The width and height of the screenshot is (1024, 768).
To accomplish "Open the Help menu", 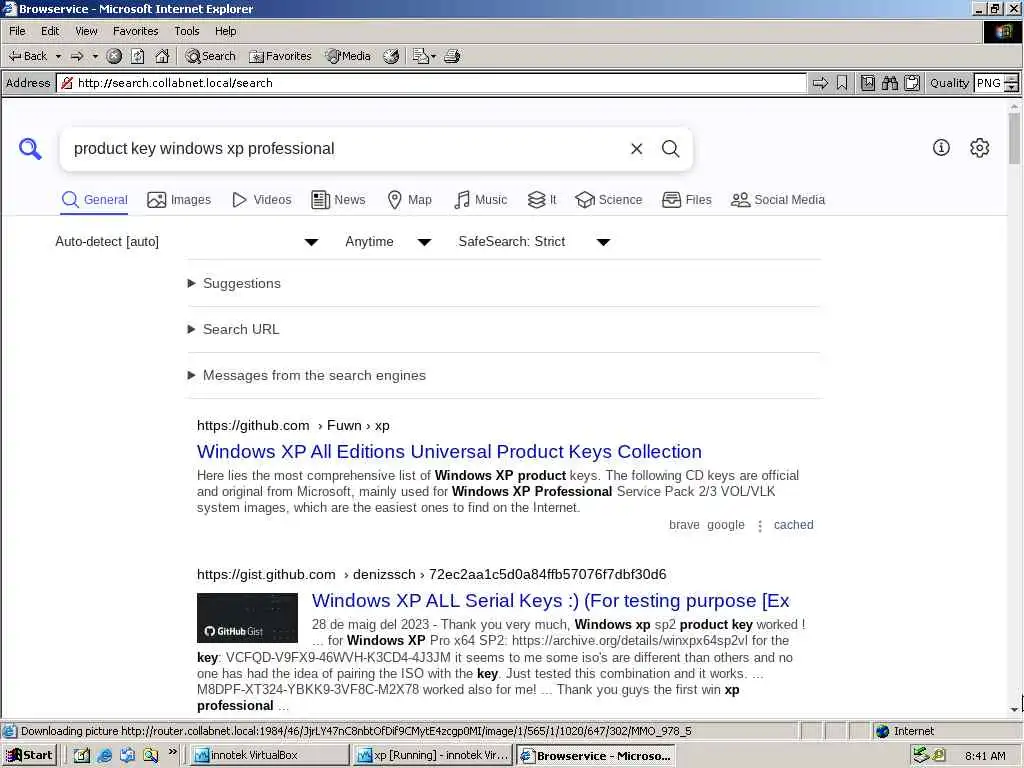I will [x=225, y=31].
